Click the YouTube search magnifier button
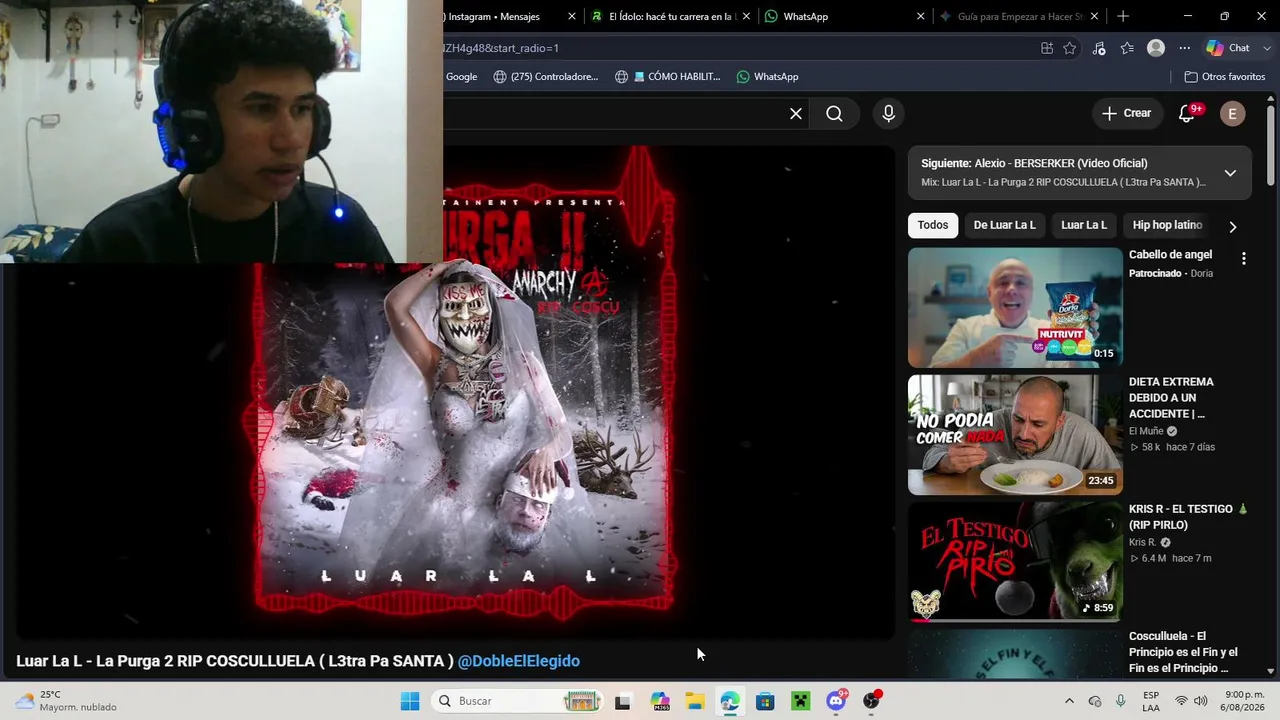 [834, 114]
